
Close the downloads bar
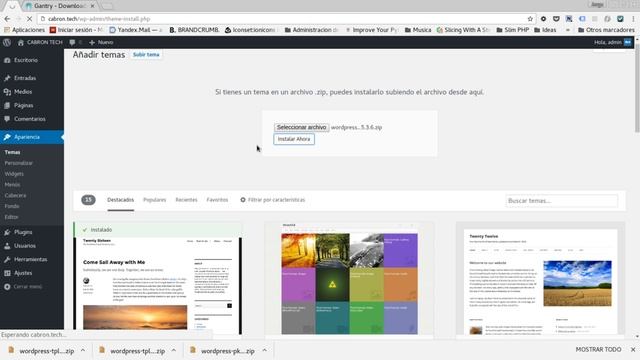coord(633,350)
